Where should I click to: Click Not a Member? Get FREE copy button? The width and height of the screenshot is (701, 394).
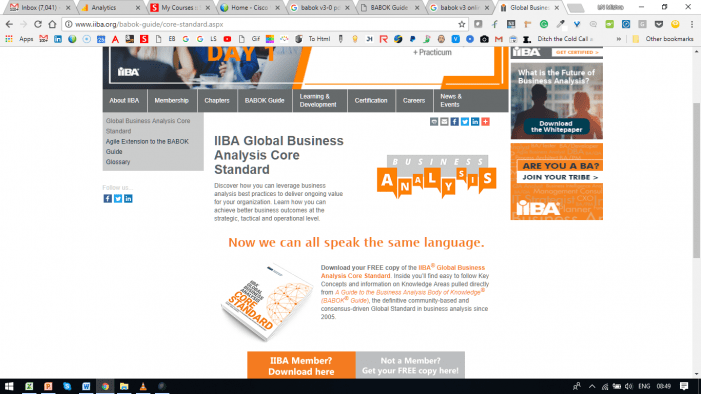click(x=410, y=365)
